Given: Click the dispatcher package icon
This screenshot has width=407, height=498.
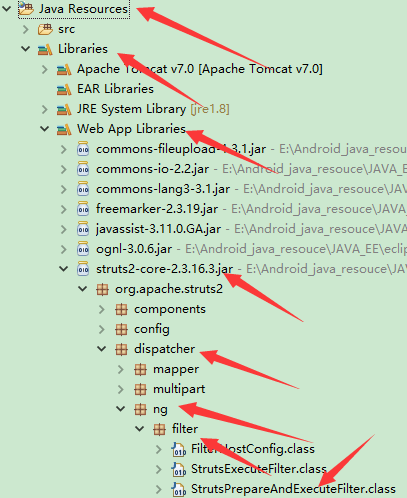Looking at the screenshot, I should [121, 349].
